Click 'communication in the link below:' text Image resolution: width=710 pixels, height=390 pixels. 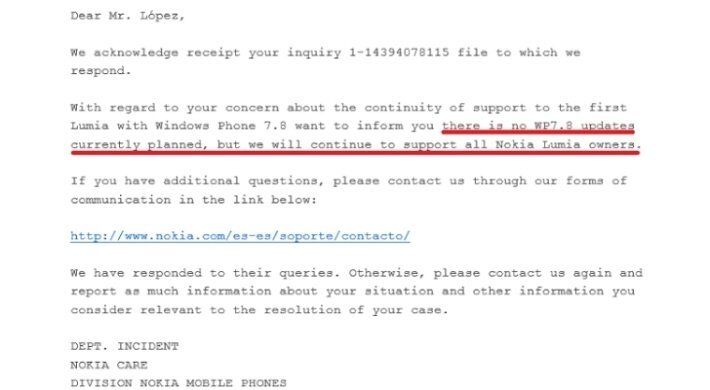pyautogui.click(x=193, y=200)
